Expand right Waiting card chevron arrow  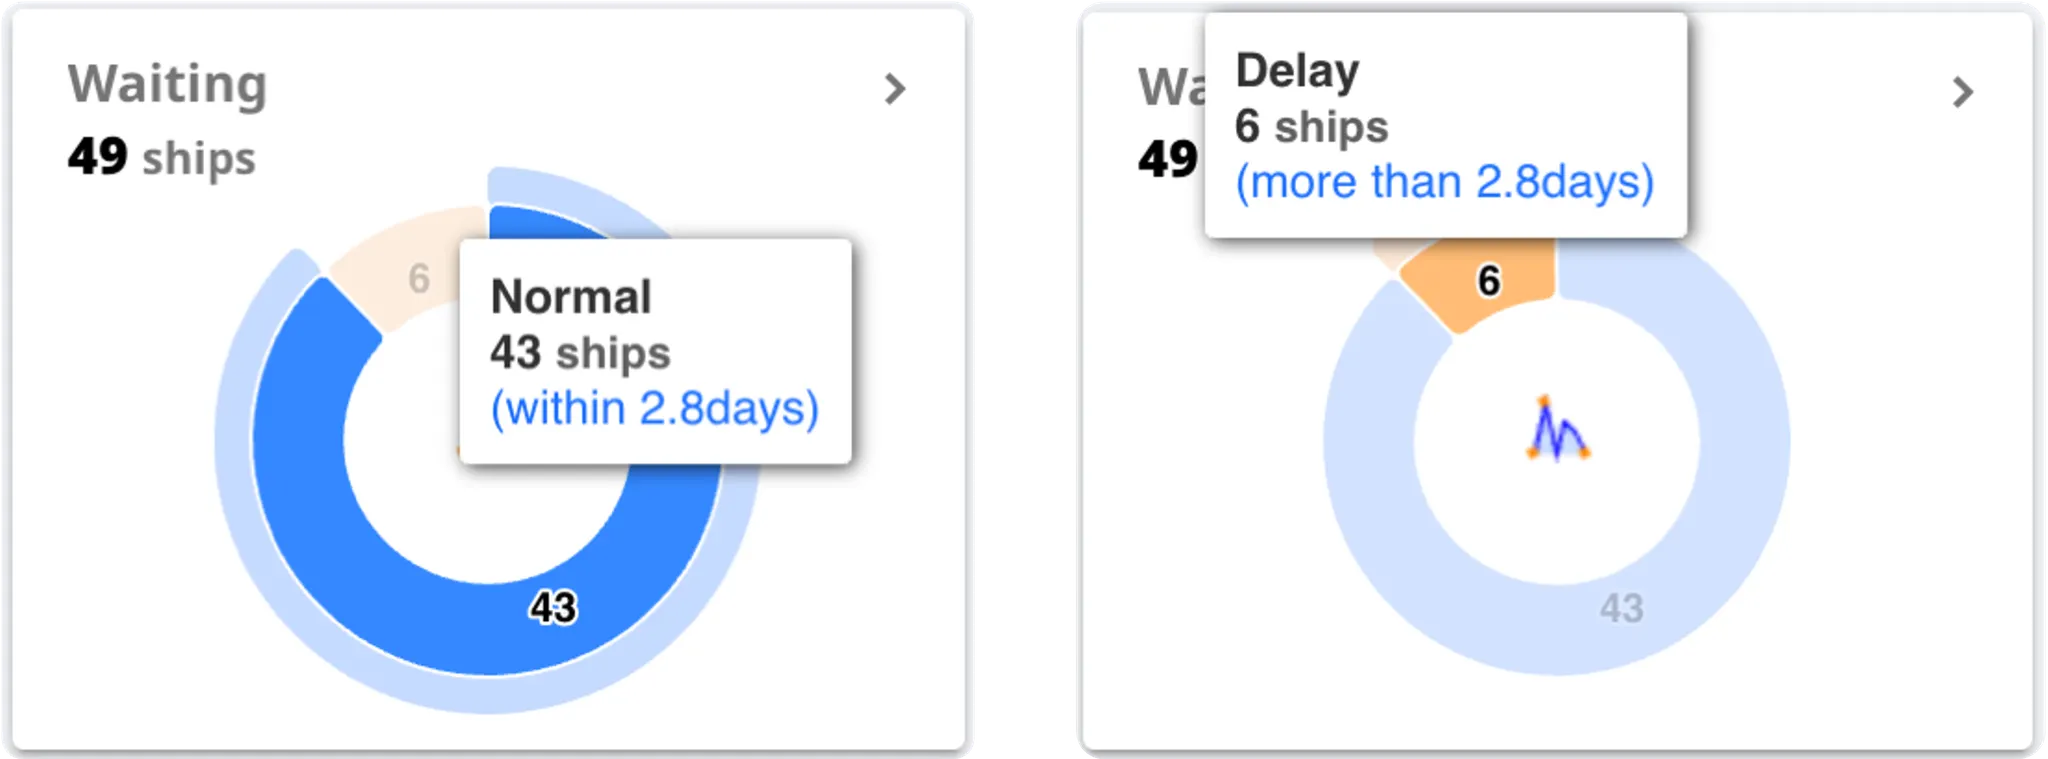click(1963, 92)
